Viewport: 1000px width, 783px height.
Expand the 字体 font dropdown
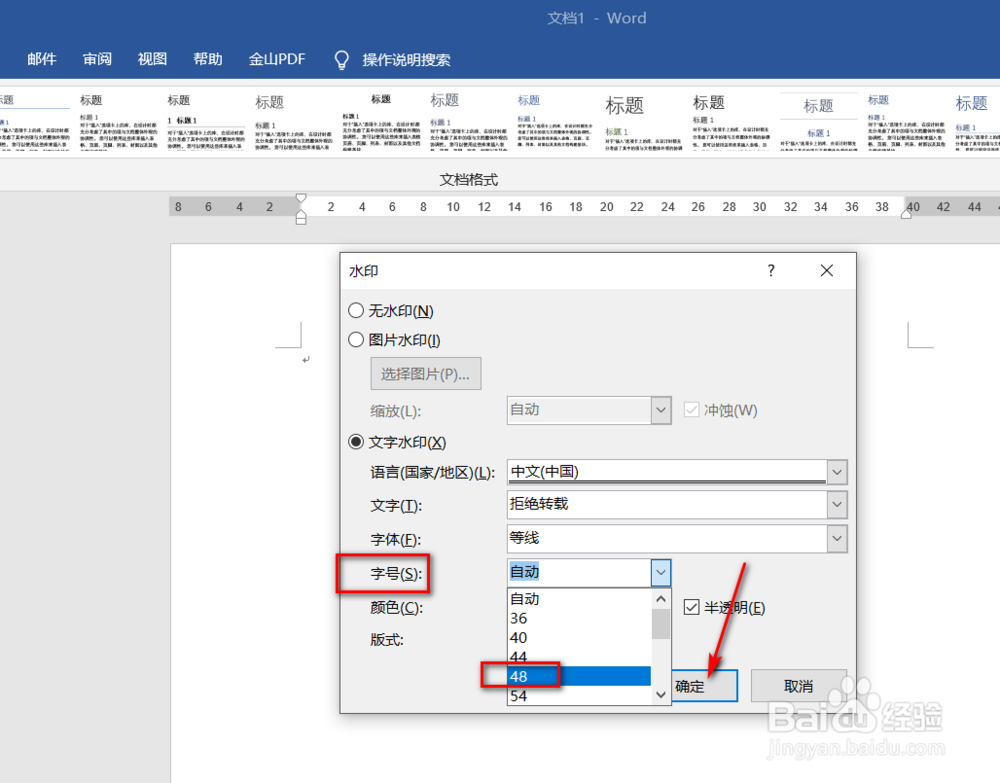point(838,539)
